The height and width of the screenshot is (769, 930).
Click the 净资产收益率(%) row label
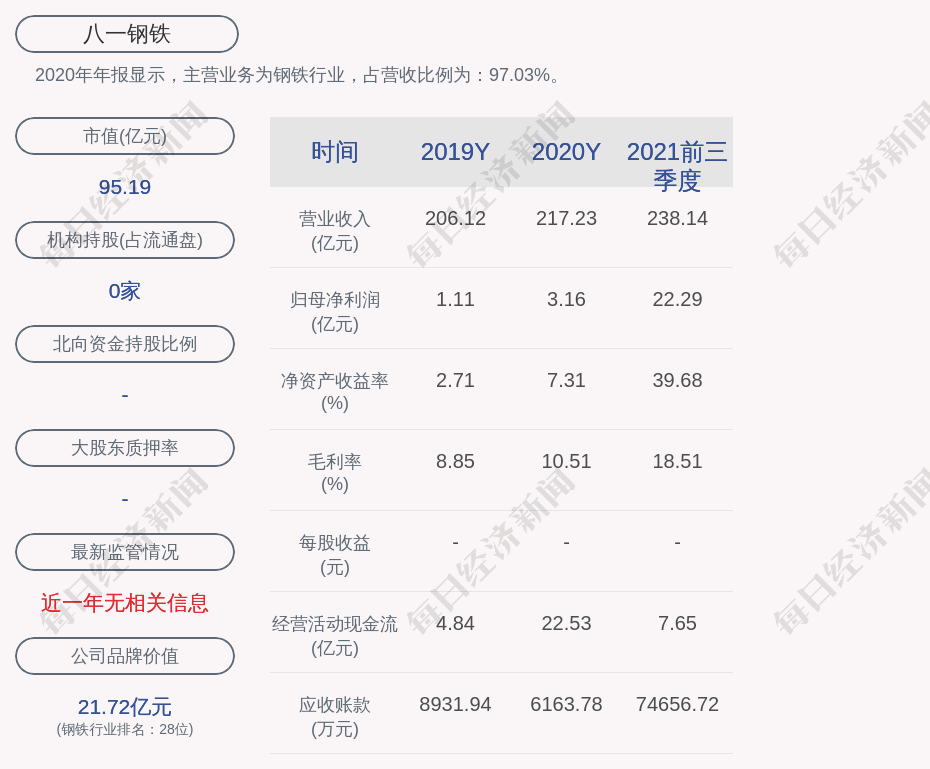pos(335,392)
